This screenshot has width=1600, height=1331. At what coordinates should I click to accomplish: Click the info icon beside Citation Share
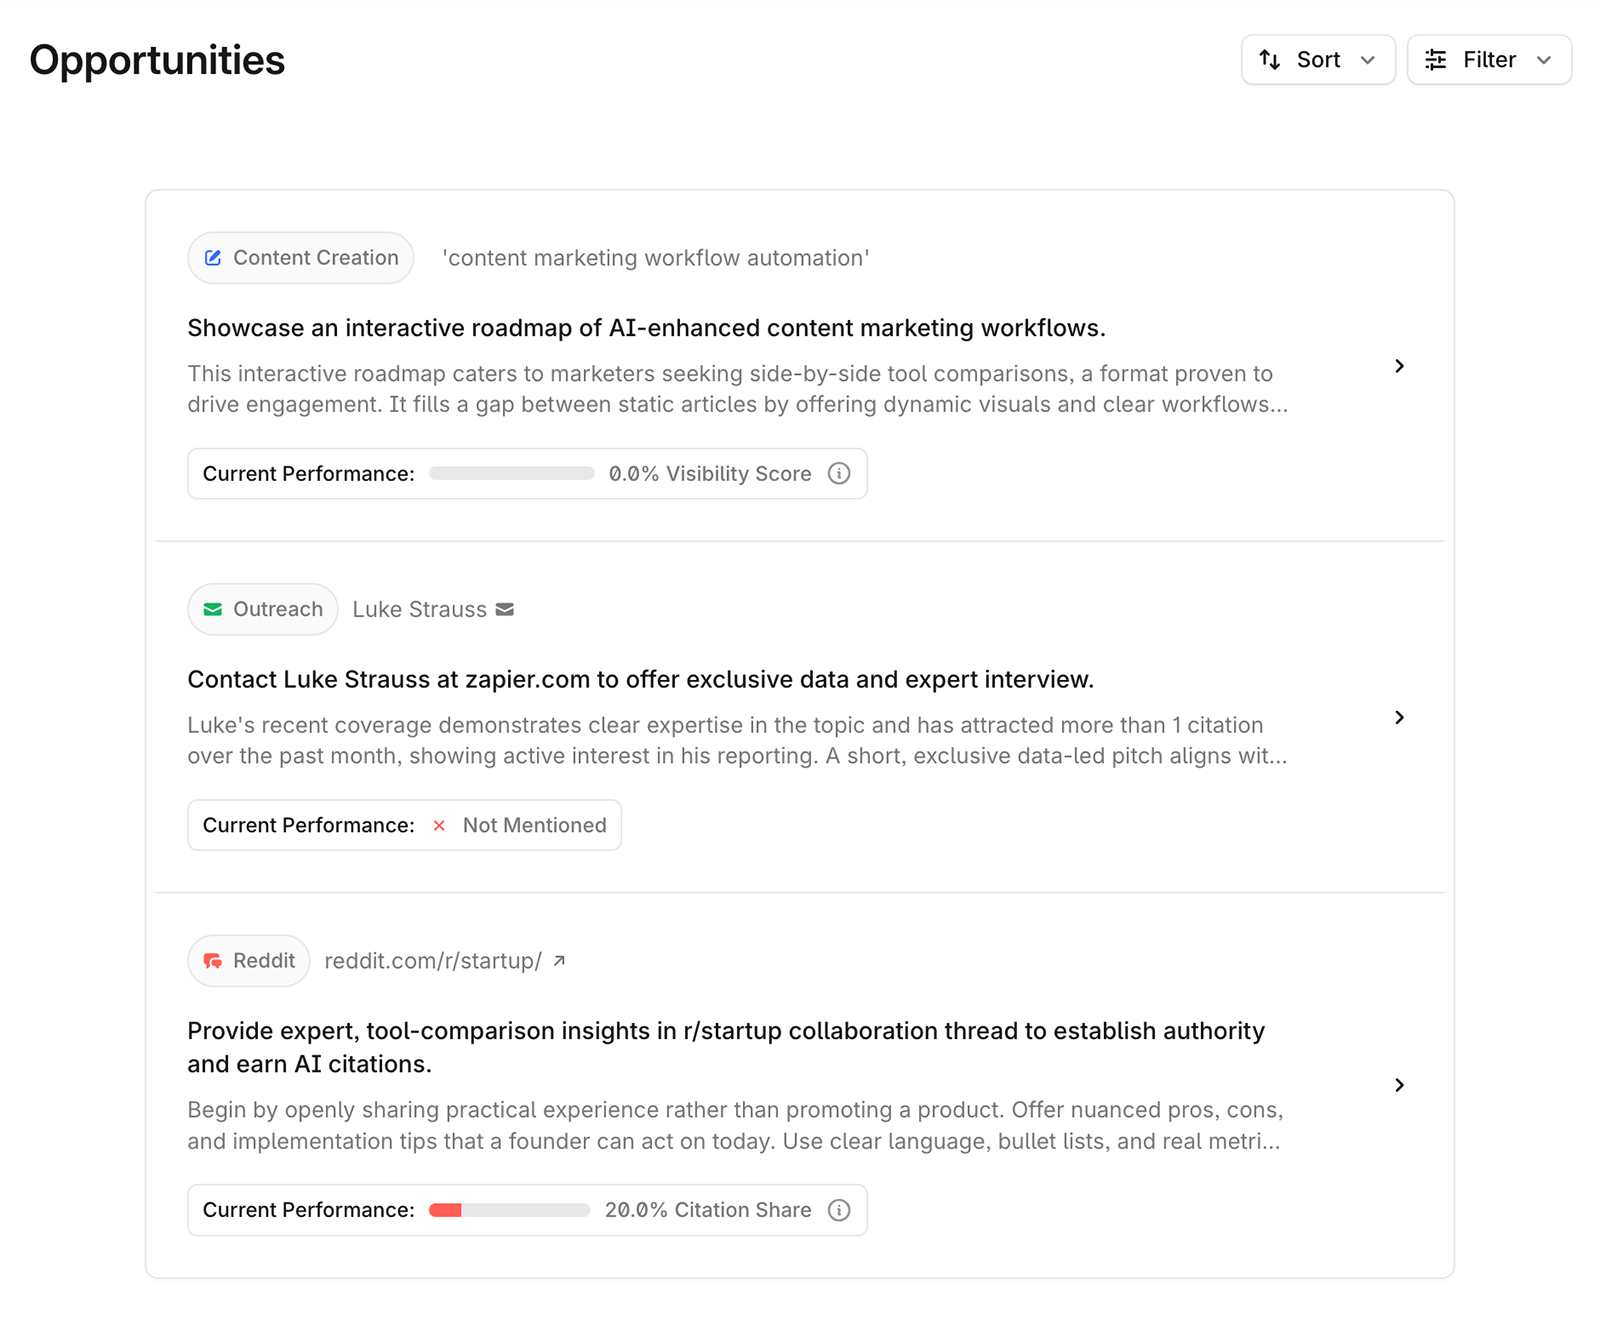coord(839,1210)
